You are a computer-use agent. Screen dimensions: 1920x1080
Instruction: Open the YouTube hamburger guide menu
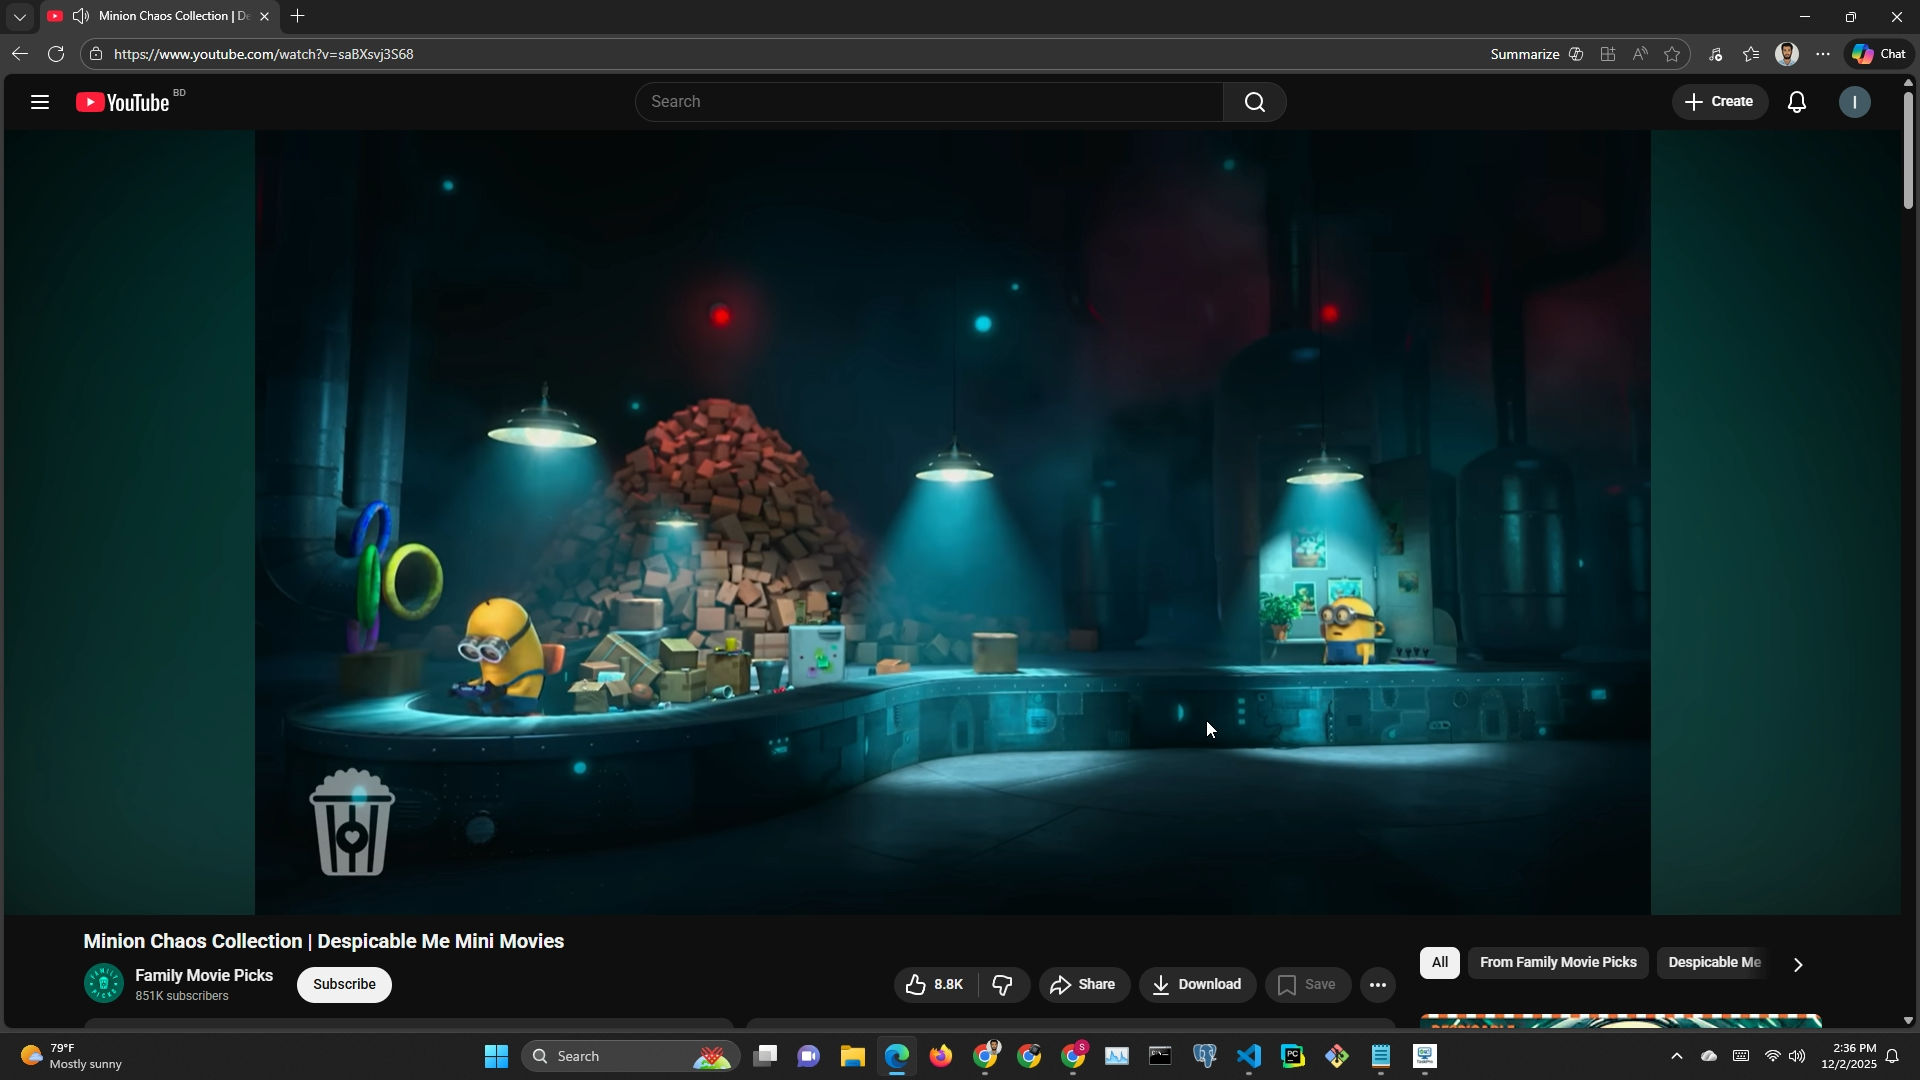pyautogui.click(x=40, y=102)
